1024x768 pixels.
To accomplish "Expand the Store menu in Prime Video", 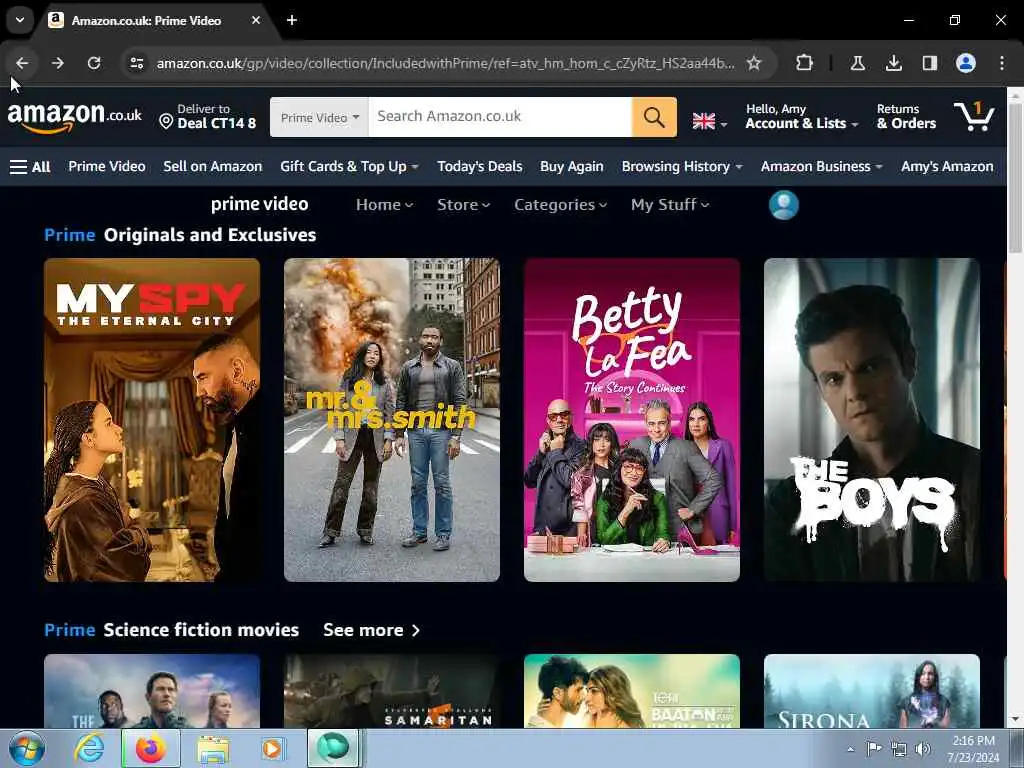I will (x=464, y=205).
